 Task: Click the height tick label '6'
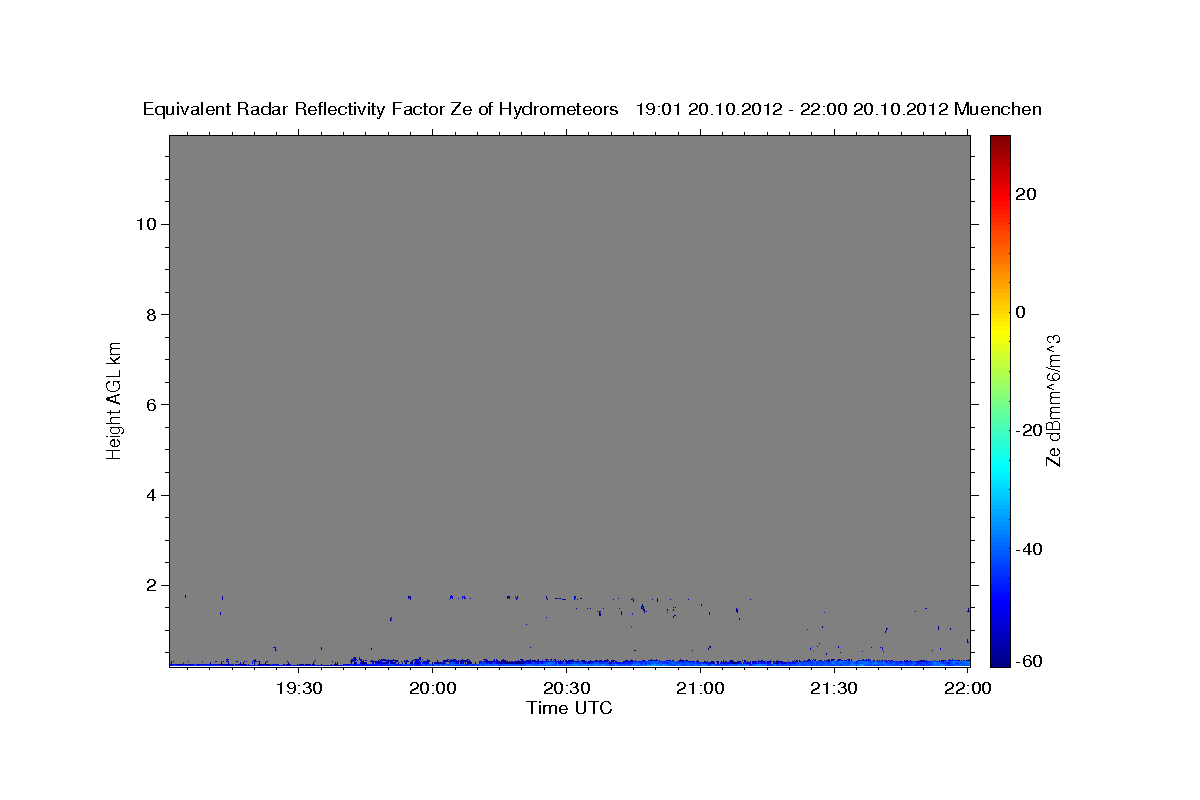[150, 405]
